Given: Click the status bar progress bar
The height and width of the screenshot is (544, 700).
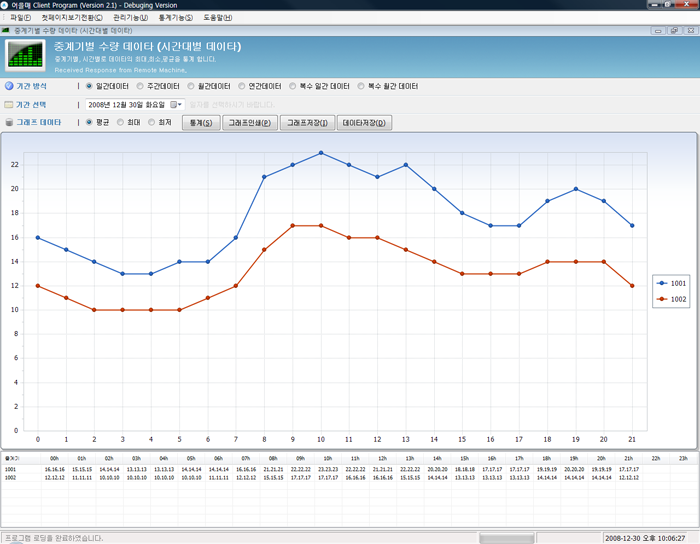Looking at the screenshot, I should click(506, 538).
